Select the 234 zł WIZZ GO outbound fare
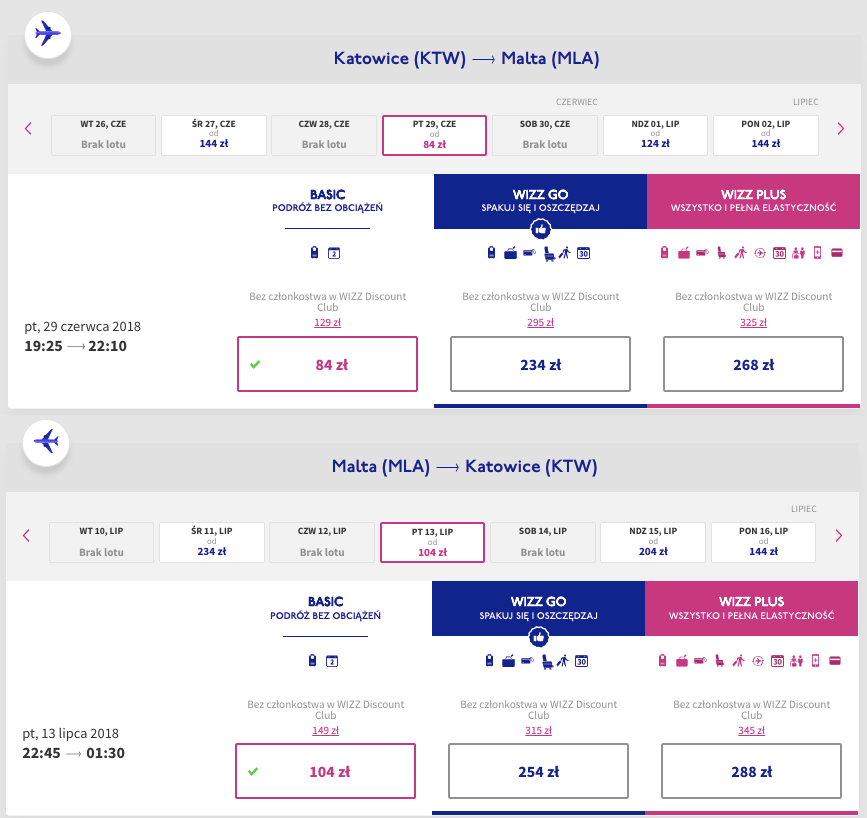Viewport: 867px width, 818px height. 540,364
